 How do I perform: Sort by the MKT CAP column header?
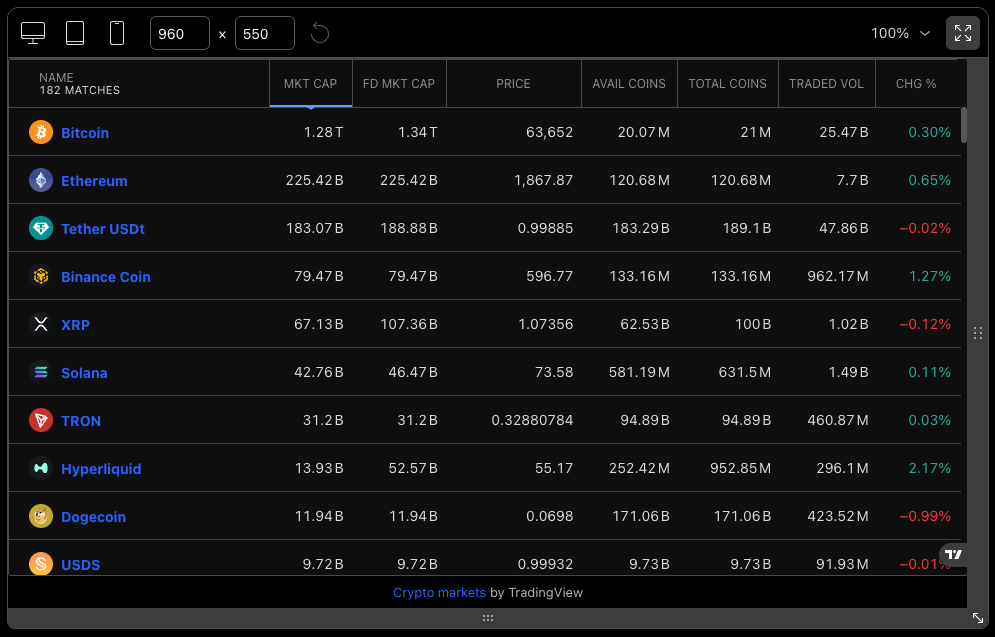pyautogui.click(x=310, y=83)
